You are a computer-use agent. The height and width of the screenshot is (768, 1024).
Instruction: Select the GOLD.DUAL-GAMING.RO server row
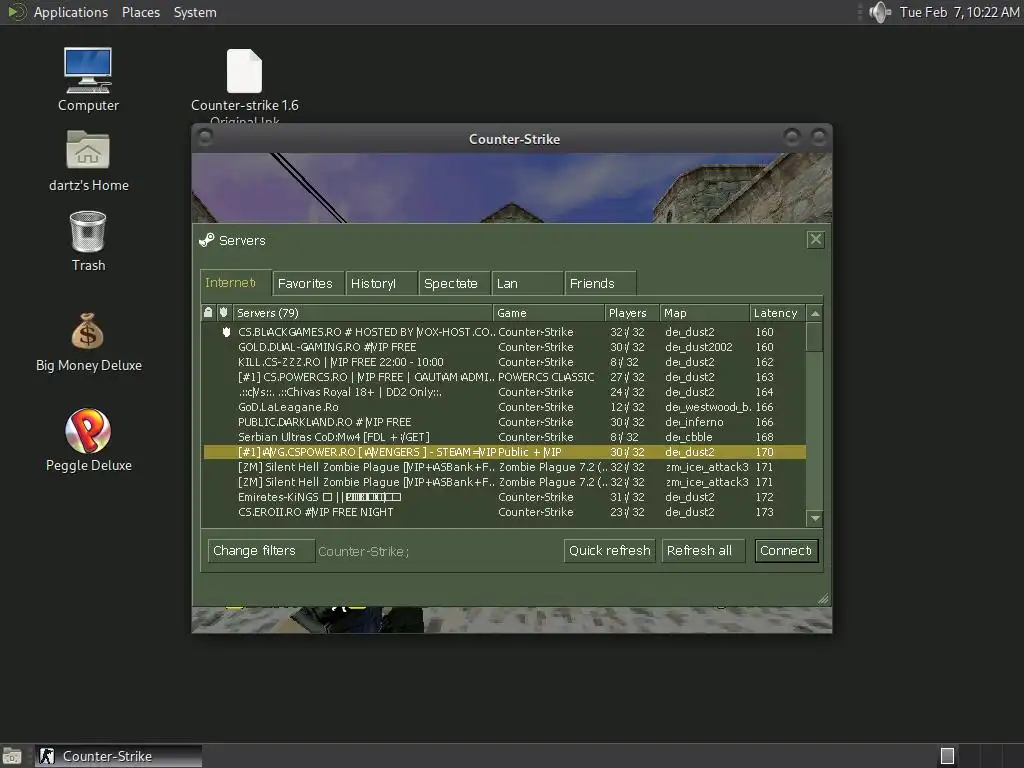[x=504, y=347]
